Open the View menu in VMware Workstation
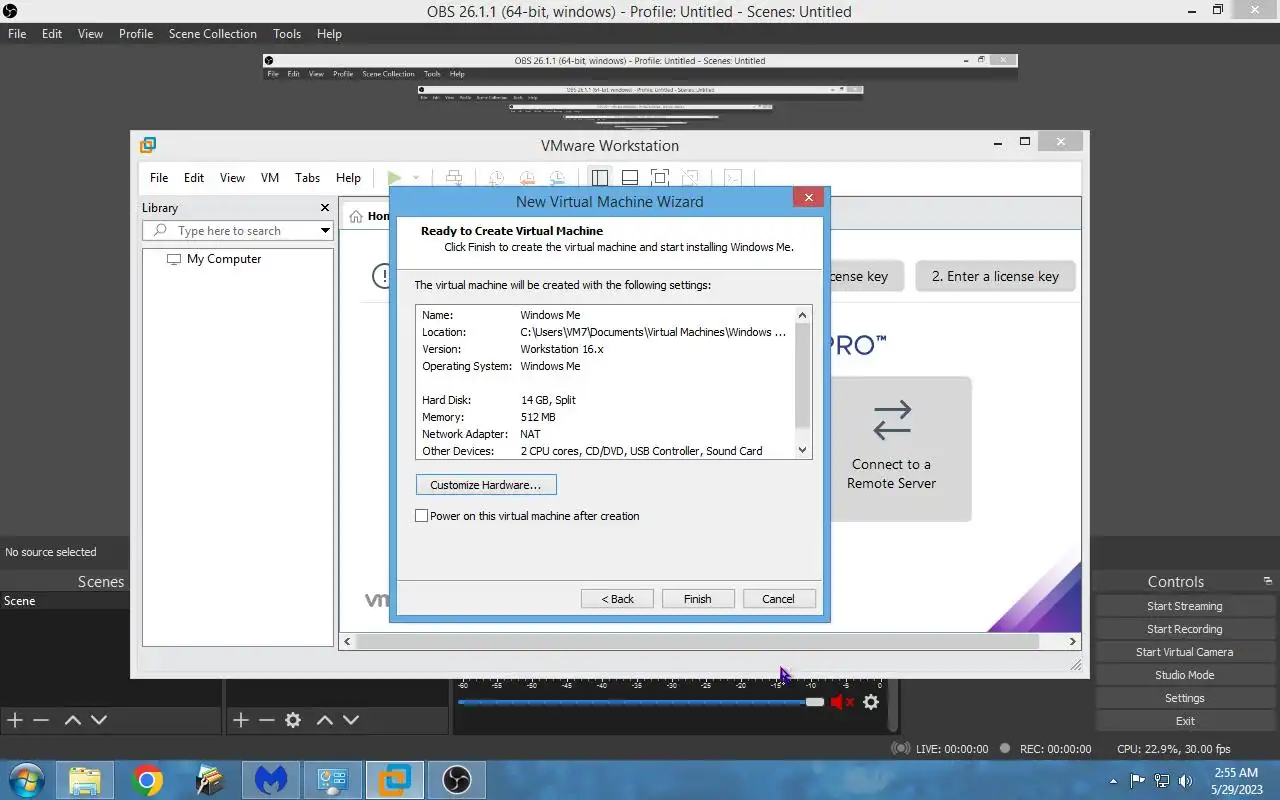The height and width of the screenshot is (800, 1280). [x=232, y=178]
